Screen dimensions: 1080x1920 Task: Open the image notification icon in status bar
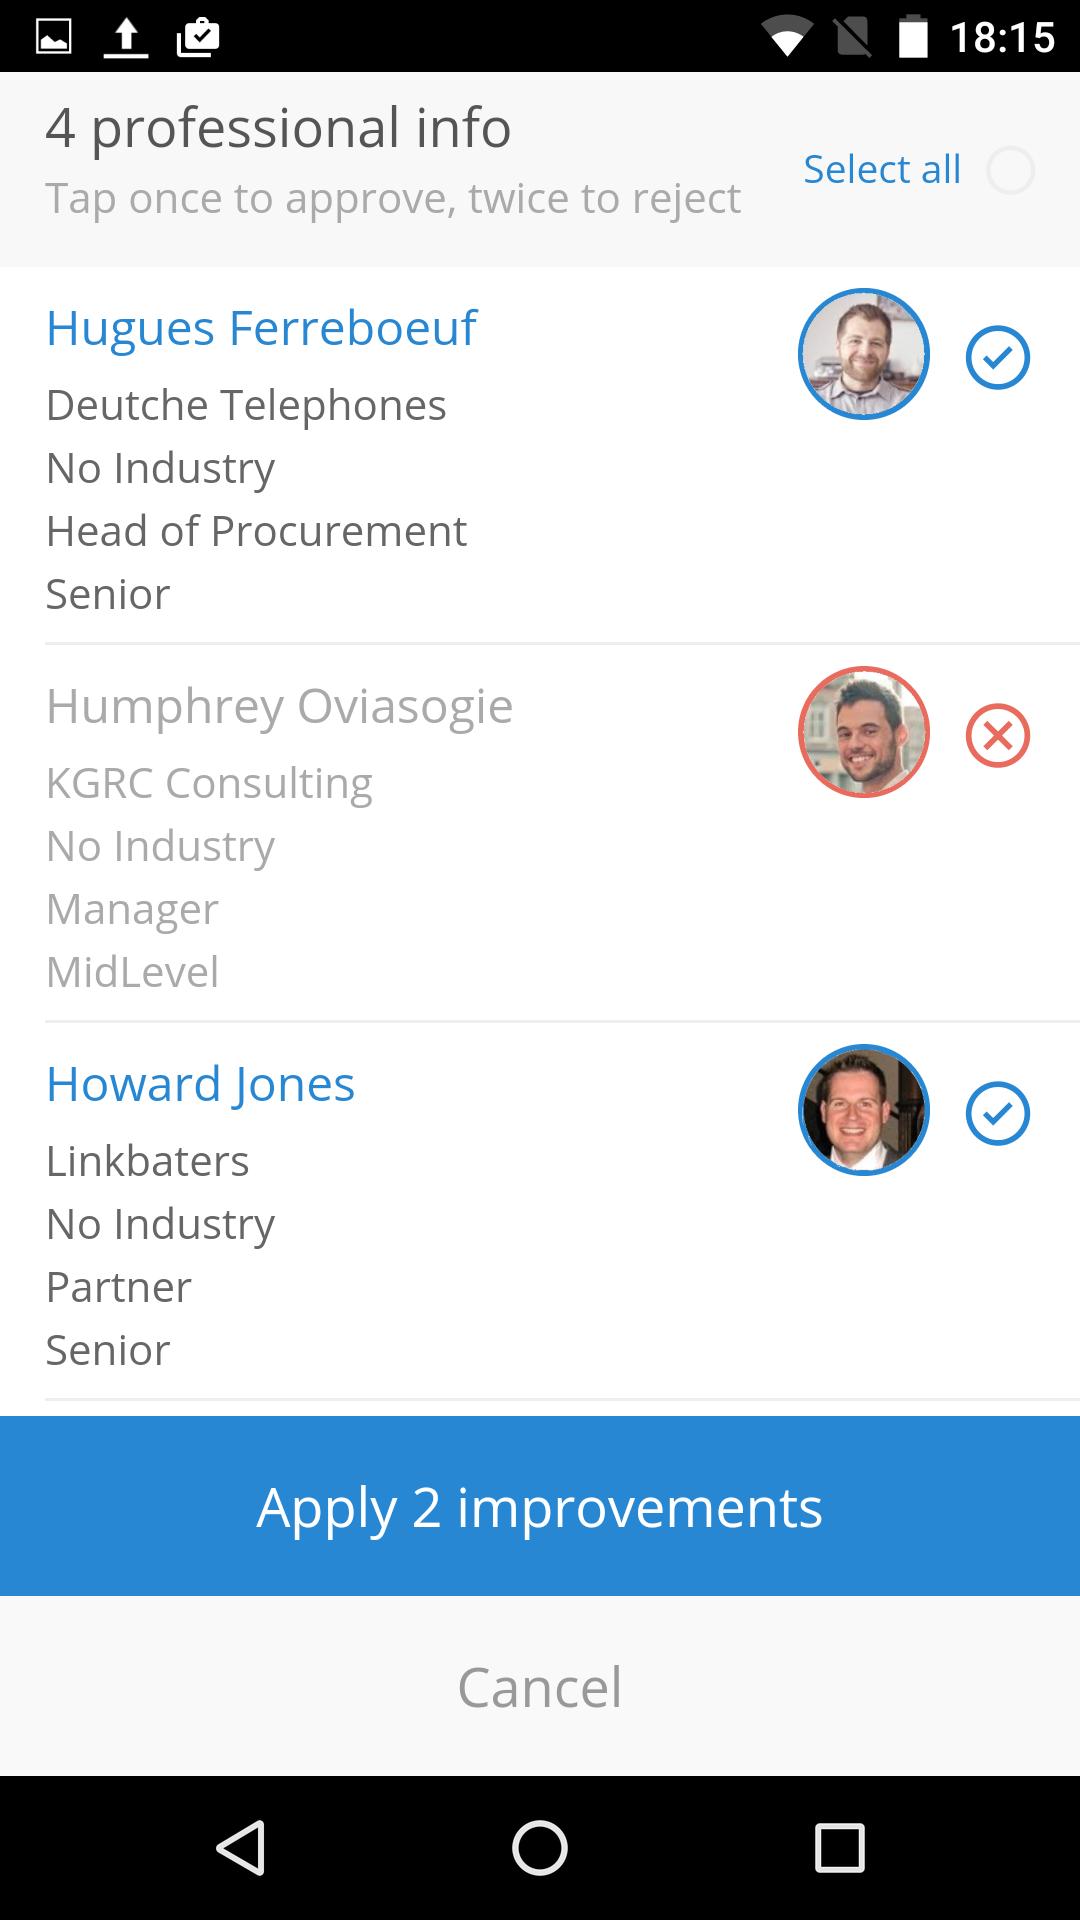(54, 37)
